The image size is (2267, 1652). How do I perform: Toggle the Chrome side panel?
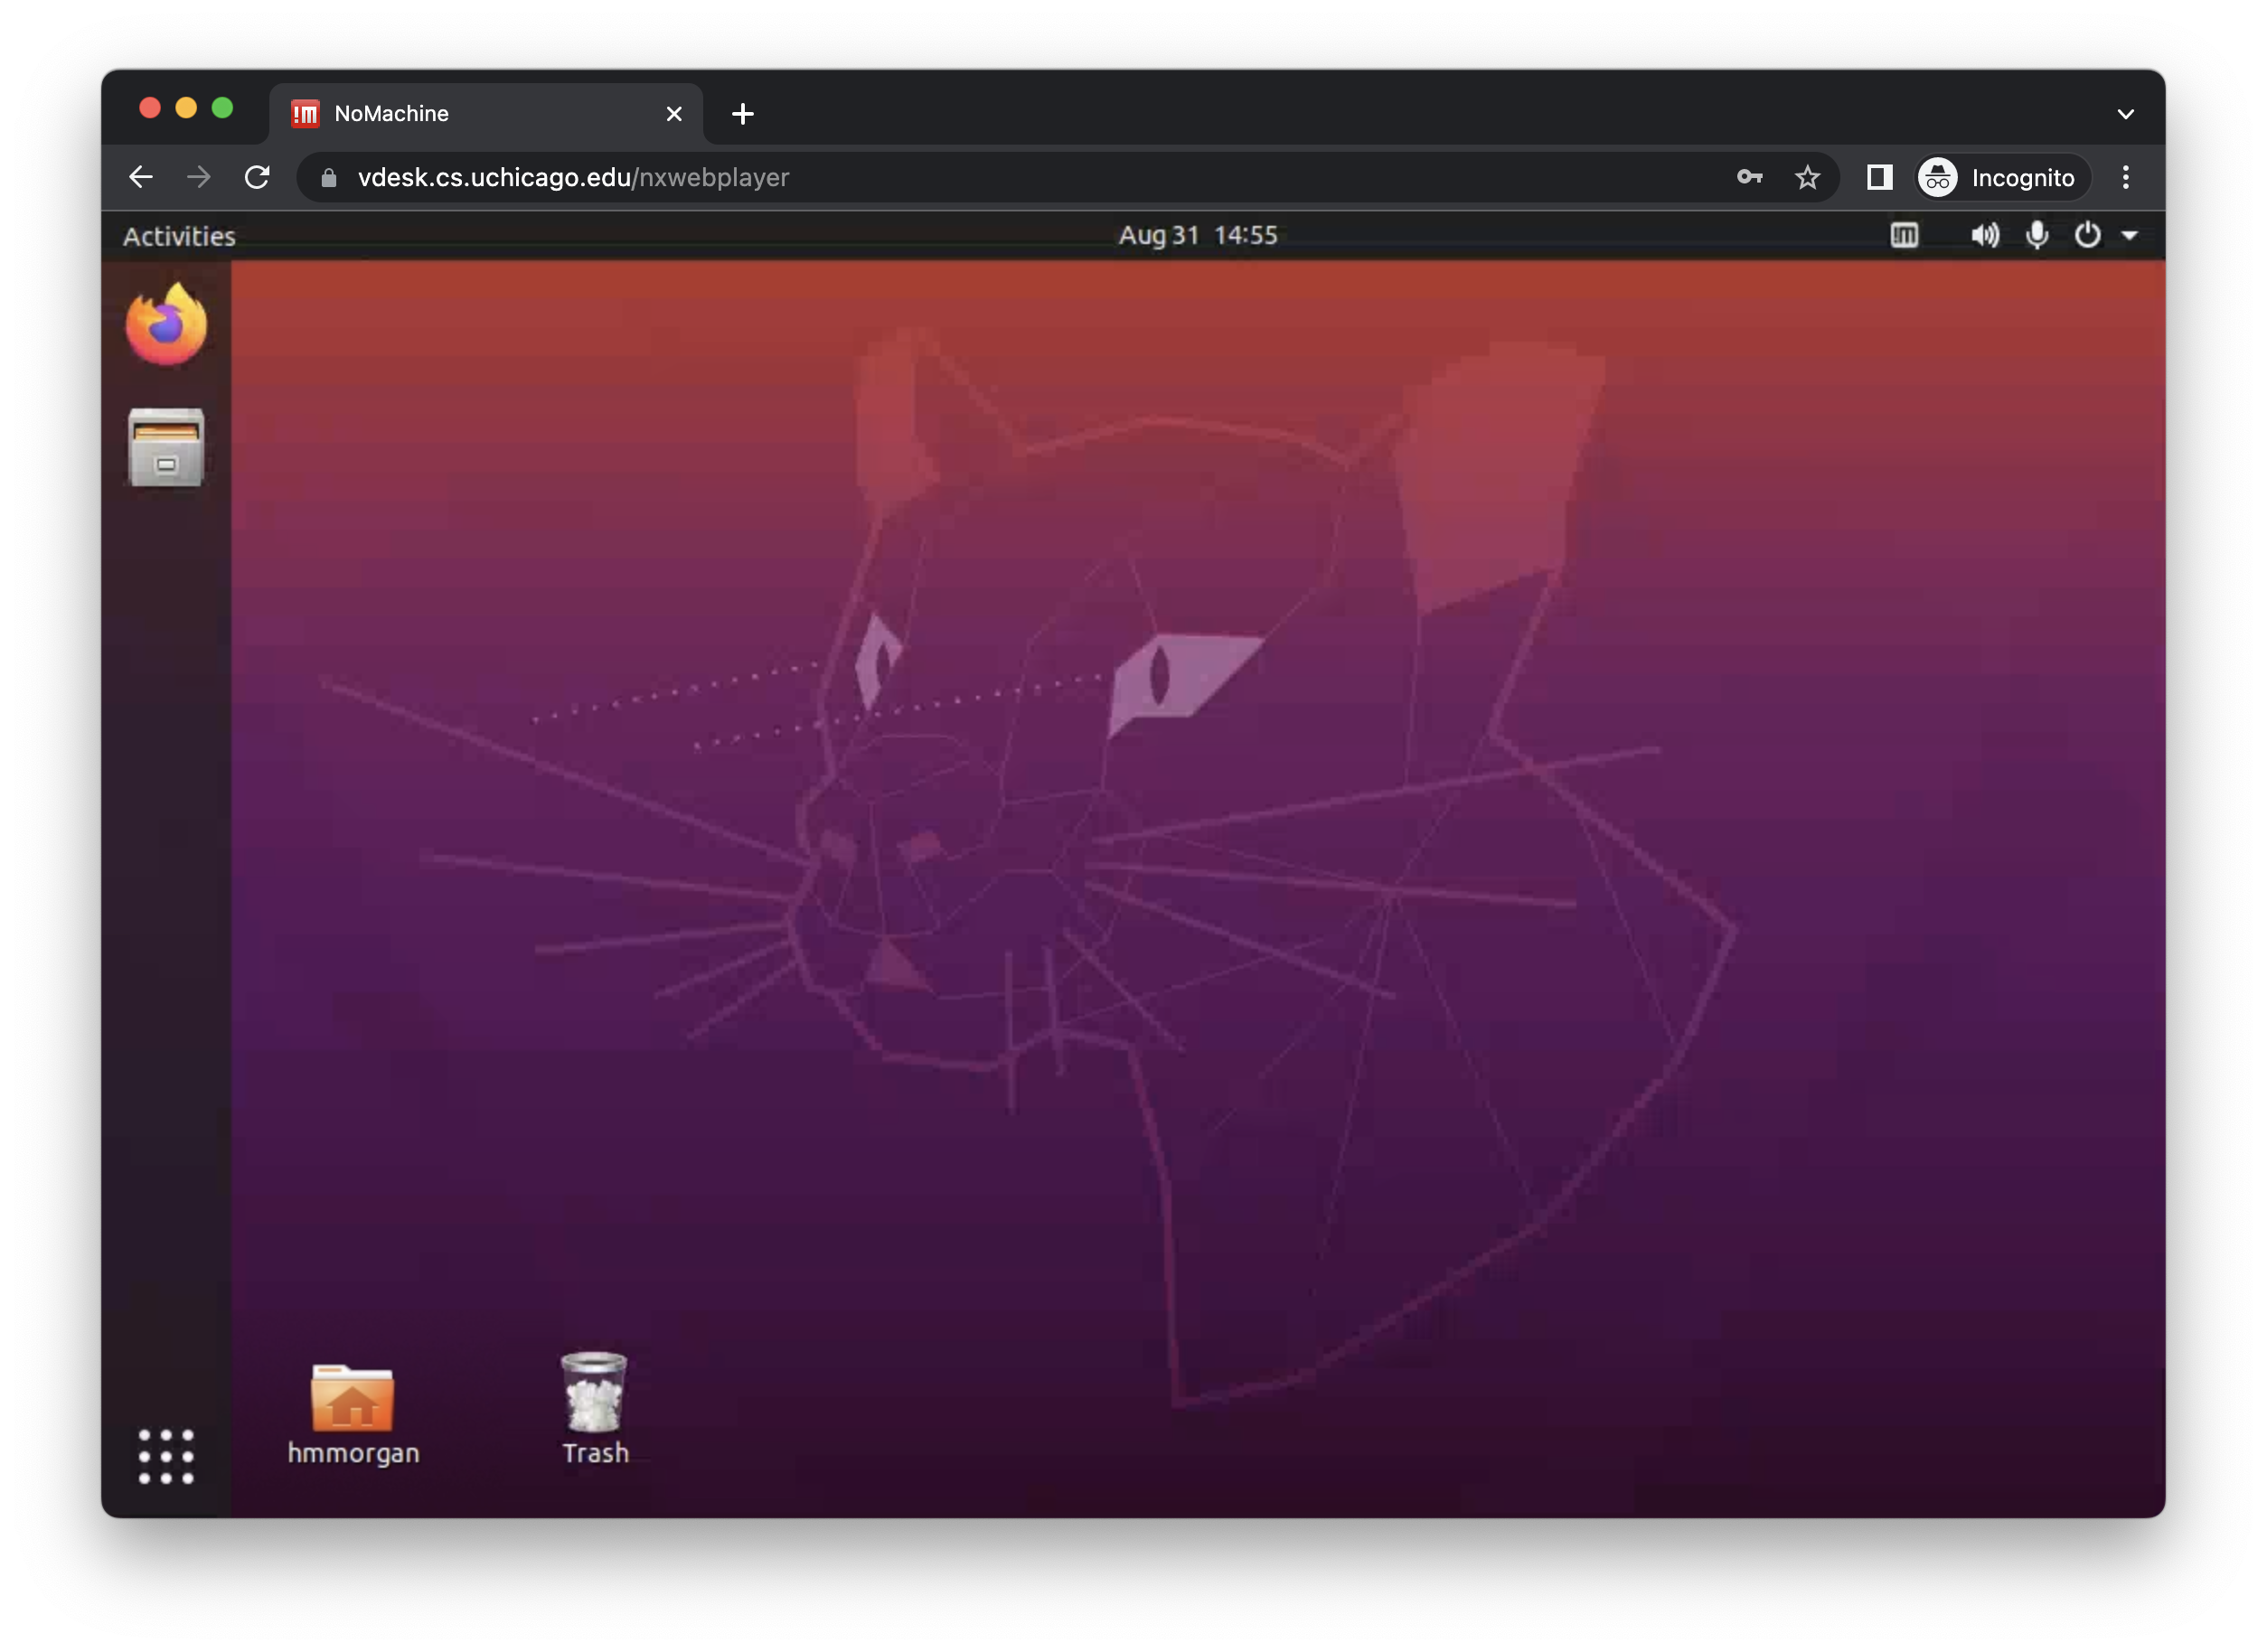(x=1879, y=177)
